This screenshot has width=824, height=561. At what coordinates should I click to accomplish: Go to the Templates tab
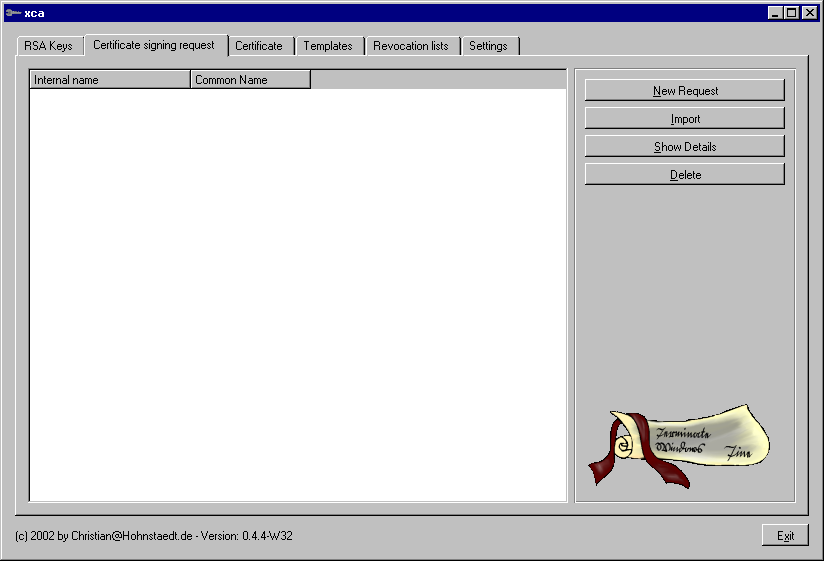click(x=328, y=46)
